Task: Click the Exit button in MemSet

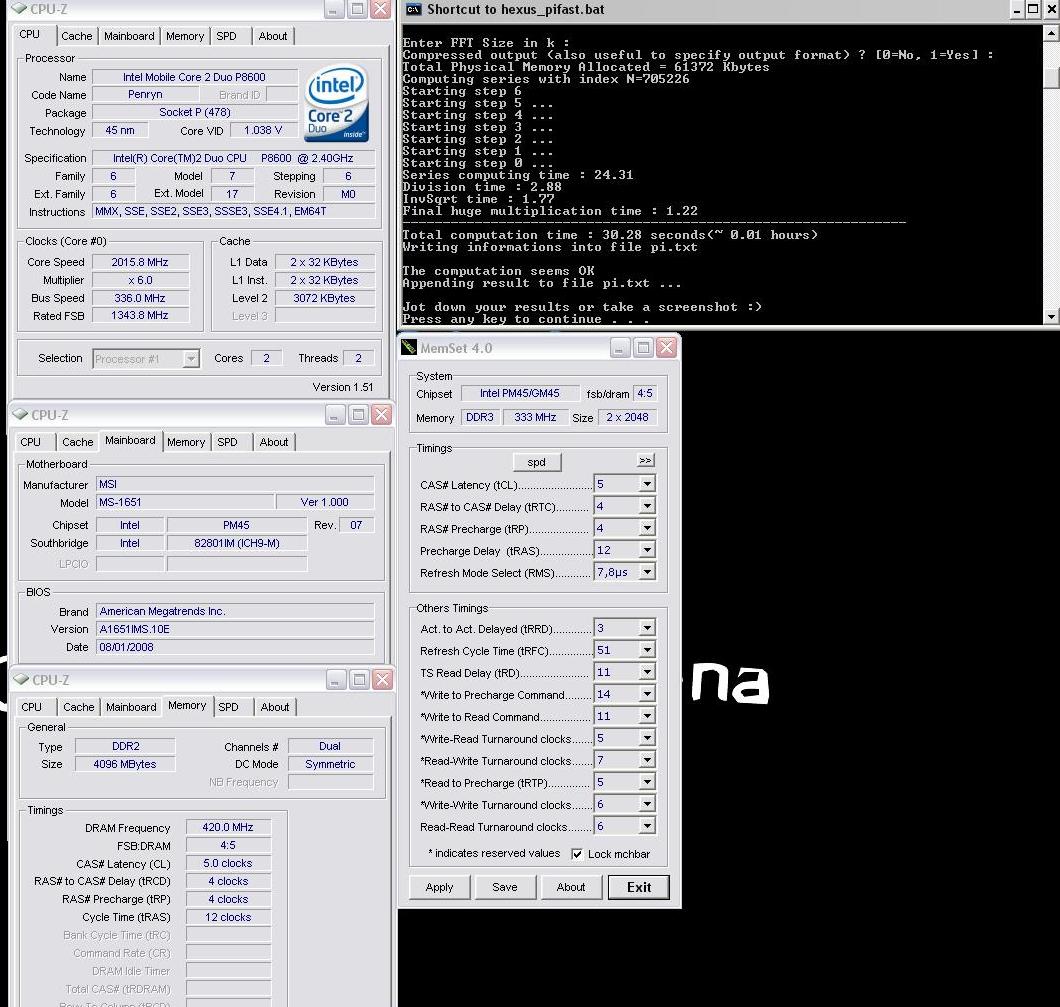Action: 639,887
